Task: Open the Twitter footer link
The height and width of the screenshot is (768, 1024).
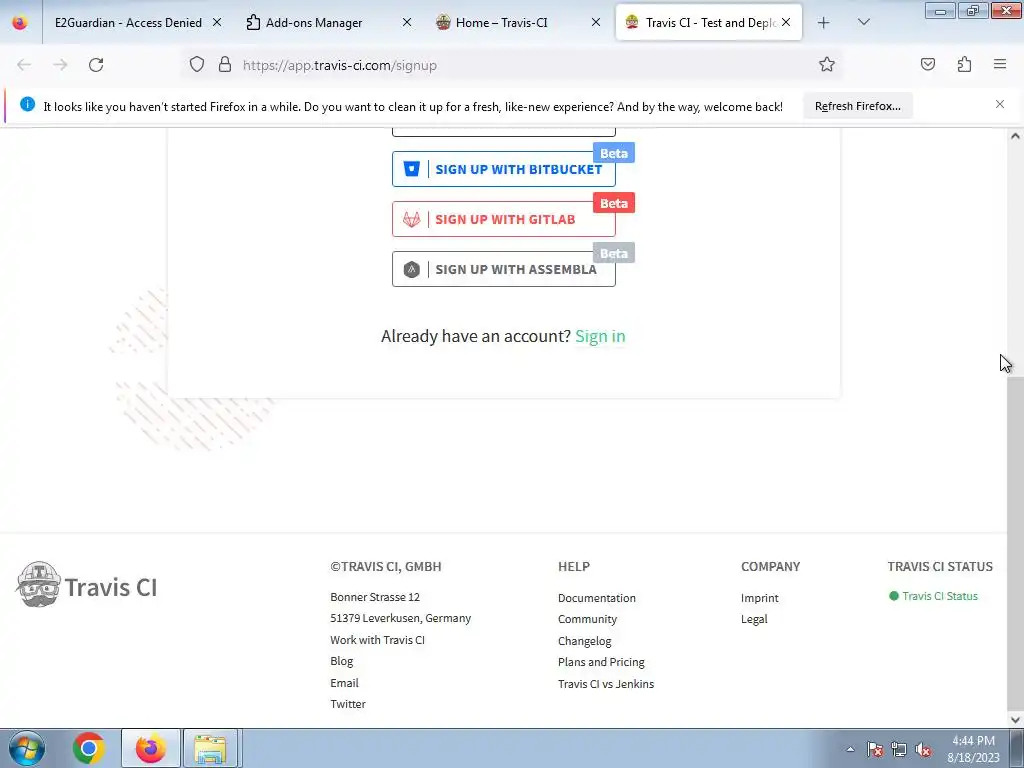Action: click(348, 704)
